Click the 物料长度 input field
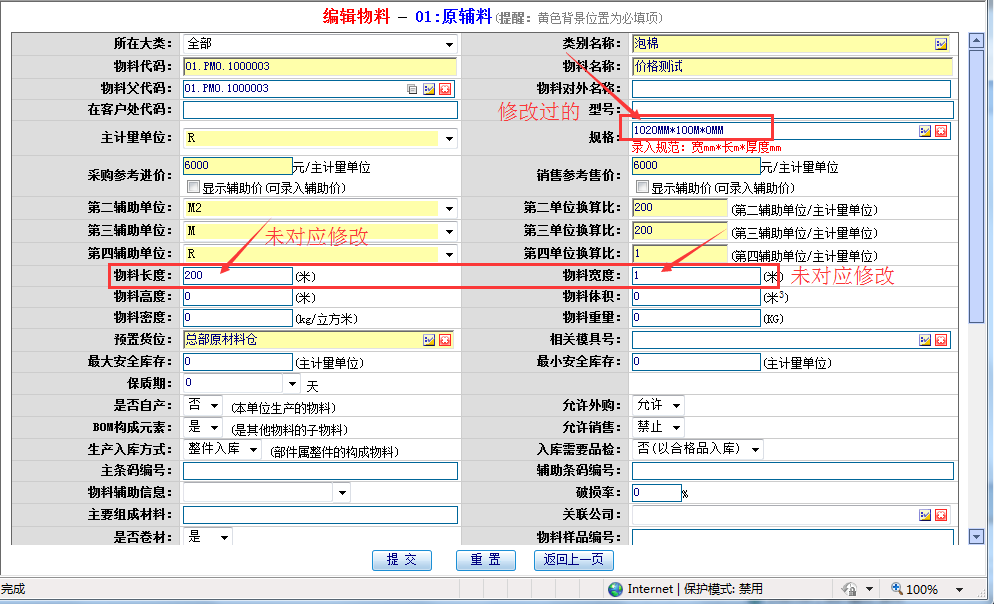This screenshot has height=604, width=994. [x=237, y=275]
